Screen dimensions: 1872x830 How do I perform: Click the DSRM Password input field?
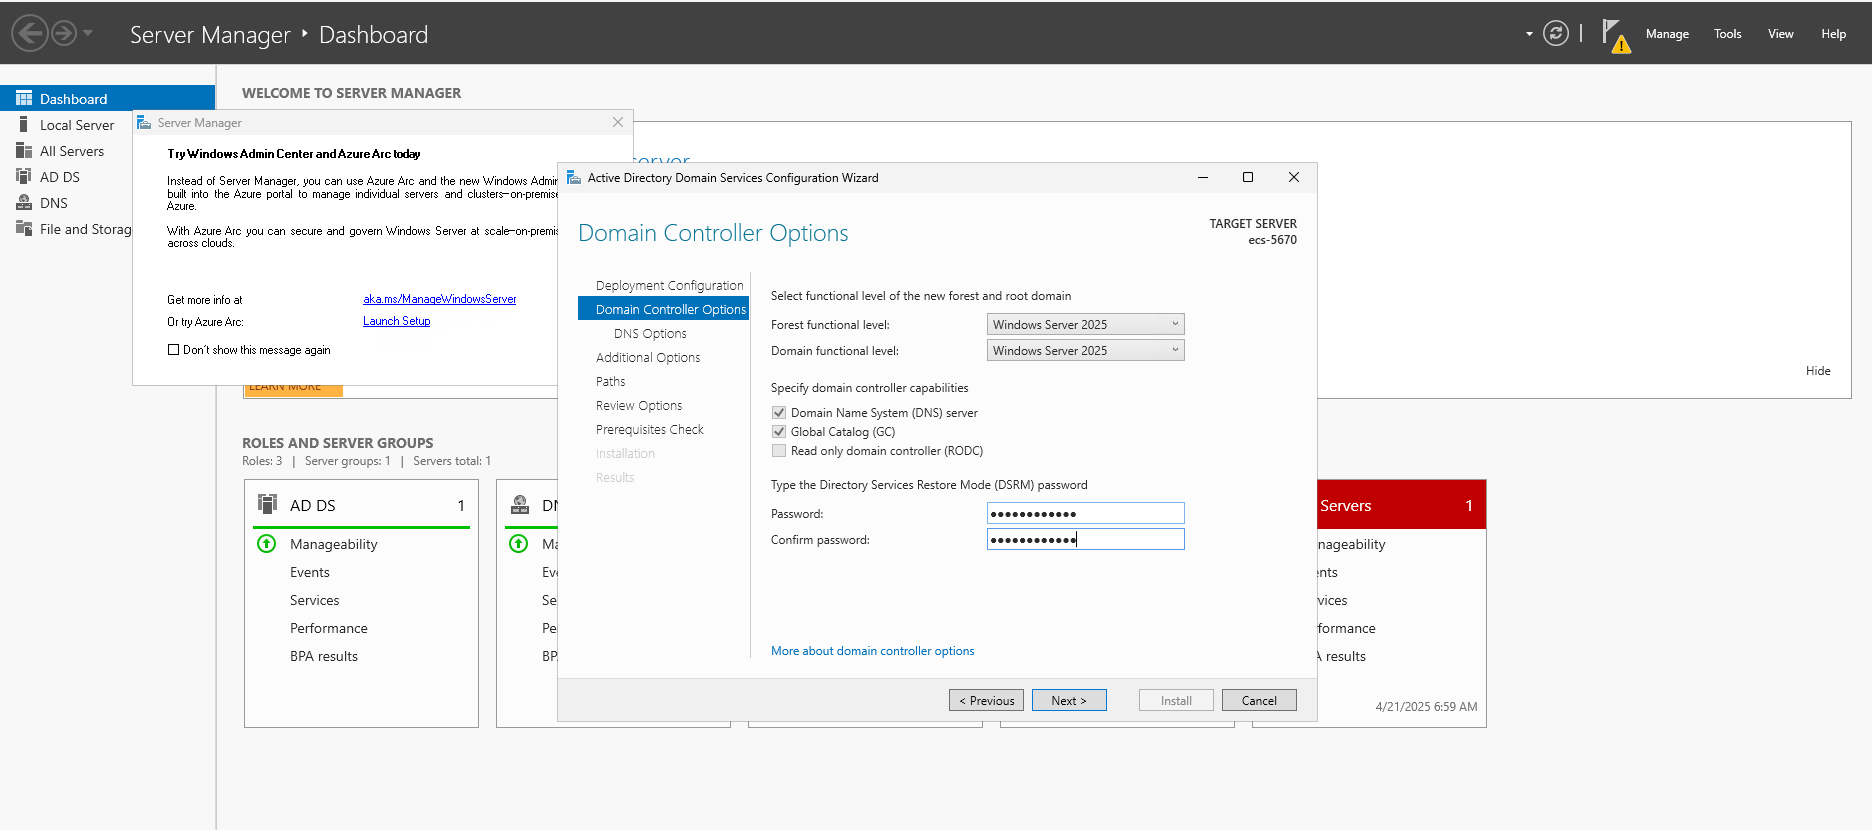(1085, 514)
